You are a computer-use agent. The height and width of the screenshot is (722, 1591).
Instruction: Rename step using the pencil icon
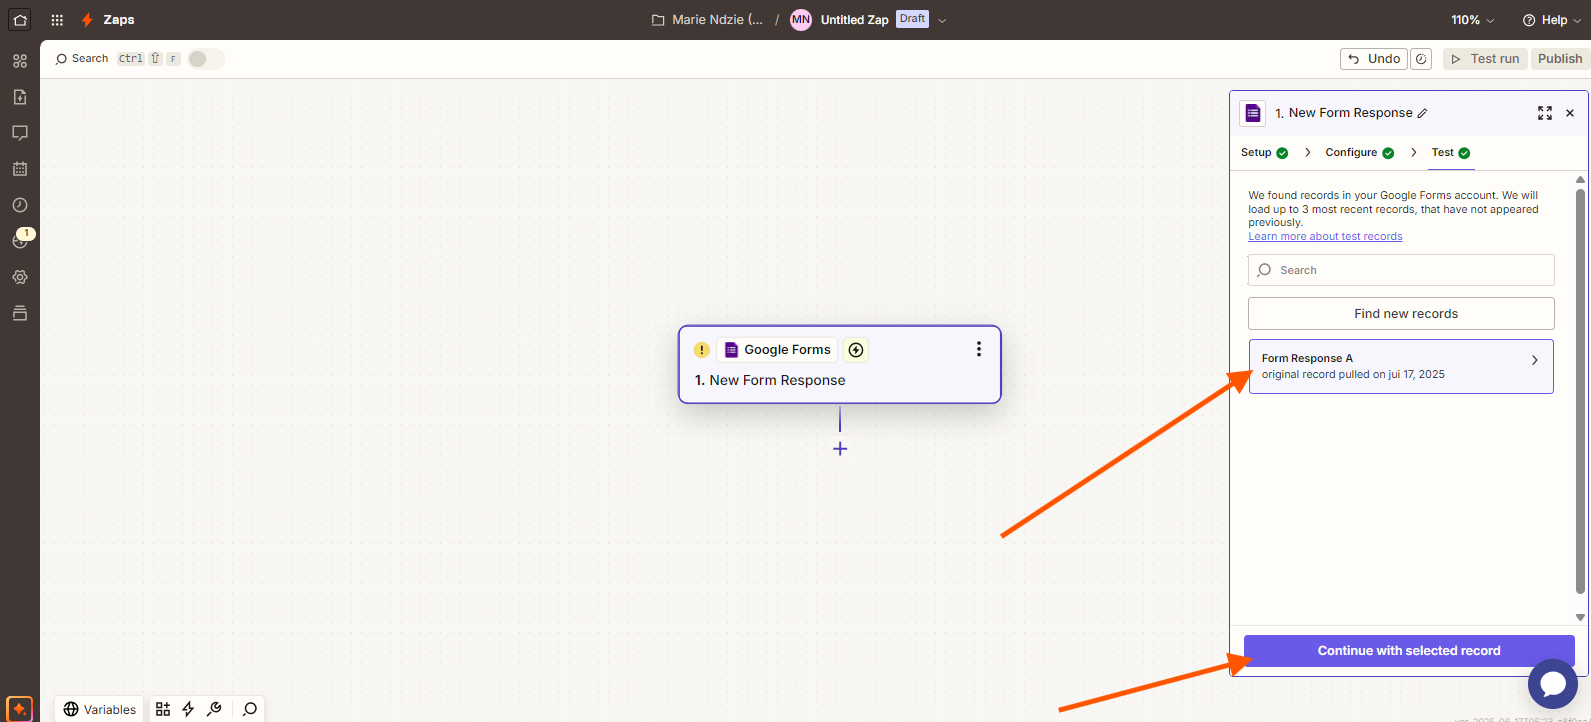coord(1423,113)
